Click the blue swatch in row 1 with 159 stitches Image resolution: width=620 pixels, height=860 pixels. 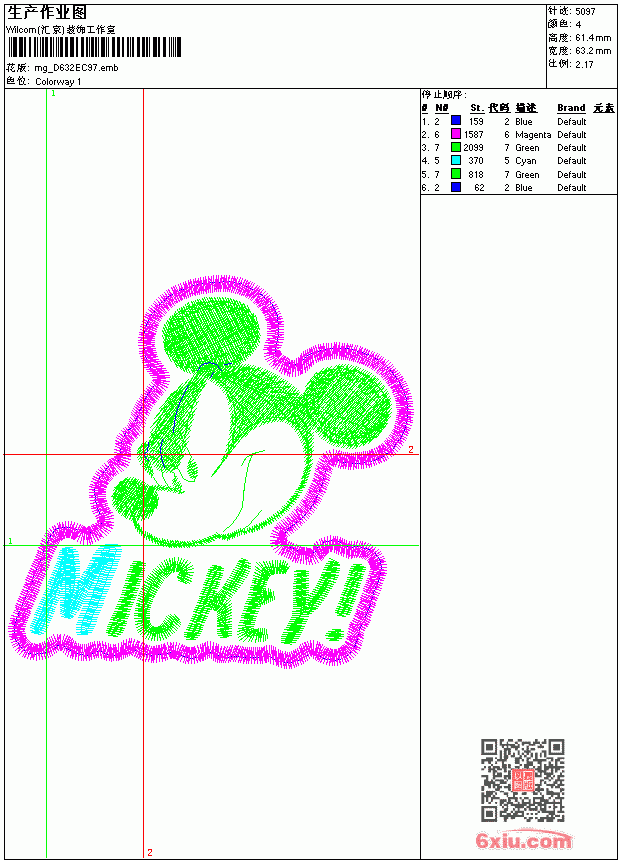pos(455,121)
